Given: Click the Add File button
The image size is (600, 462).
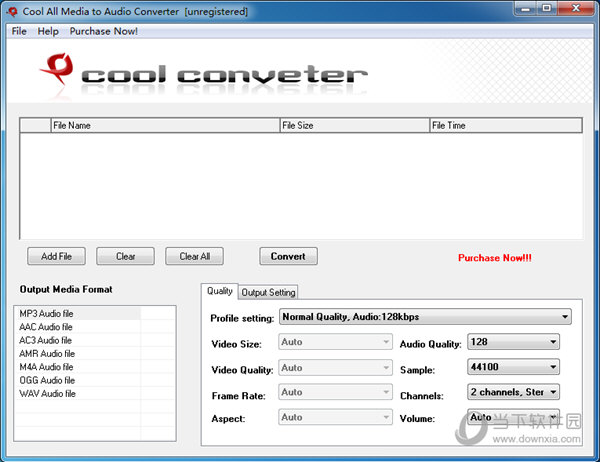Looking at the screenshot, I should (x=56, y=256).
